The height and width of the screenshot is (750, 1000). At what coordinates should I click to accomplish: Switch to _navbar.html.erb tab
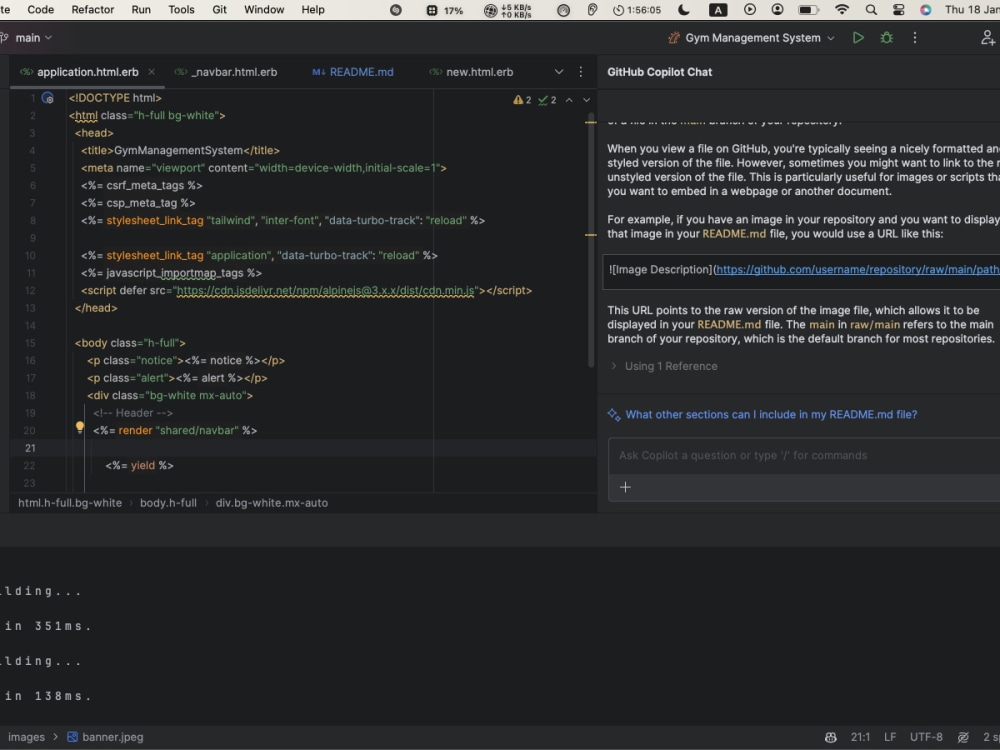click(x=226, y=72)
